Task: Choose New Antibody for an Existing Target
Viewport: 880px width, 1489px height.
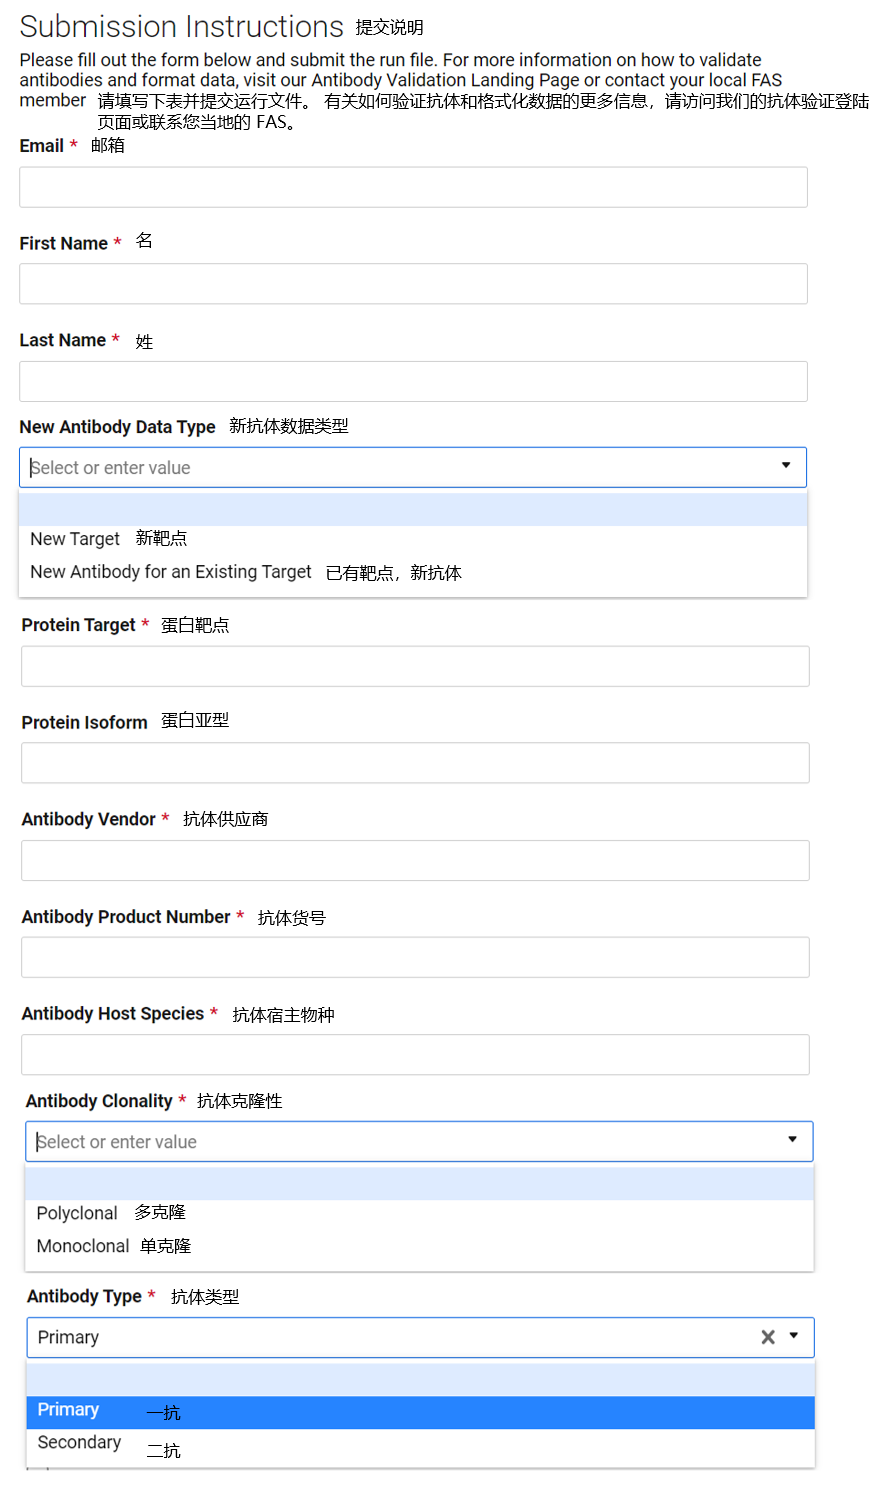Action: coord(413,572)
